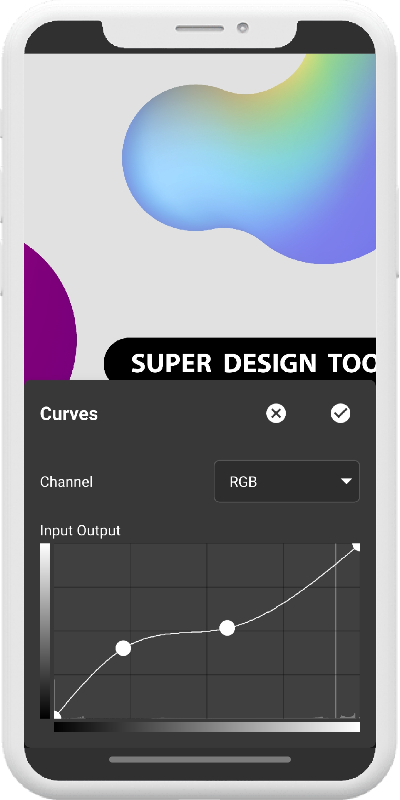Screen dimensions: 400x800
Task: Click the arrow in the Channel selector
Action: pyautogui.click(x=346, y=481)
